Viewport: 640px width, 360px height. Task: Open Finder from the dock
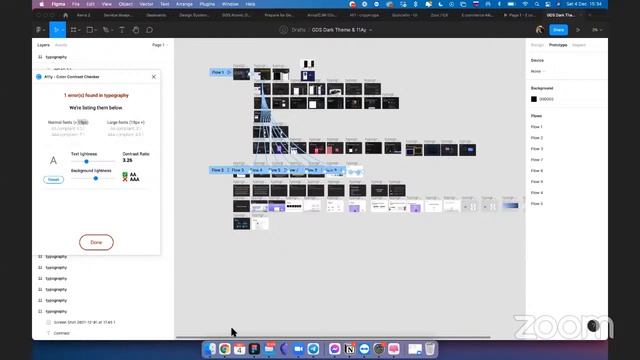210,349
